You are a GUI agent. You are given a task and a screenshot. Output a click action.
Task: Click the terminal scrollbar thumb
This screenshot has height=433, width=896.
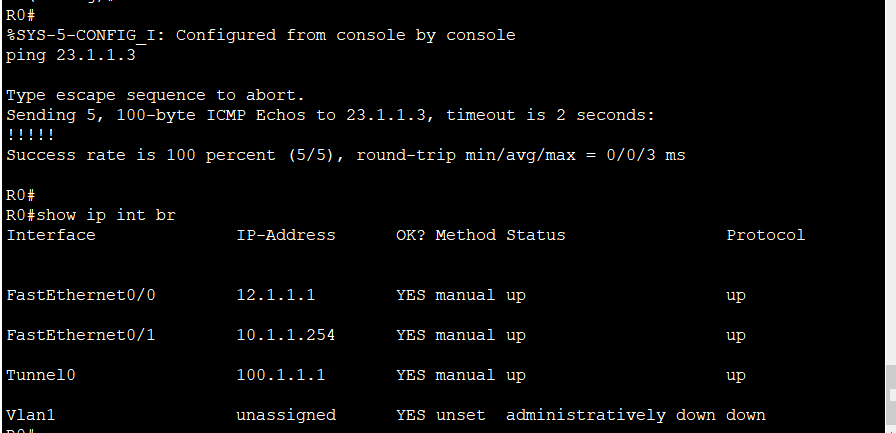(x=891, y=395)
